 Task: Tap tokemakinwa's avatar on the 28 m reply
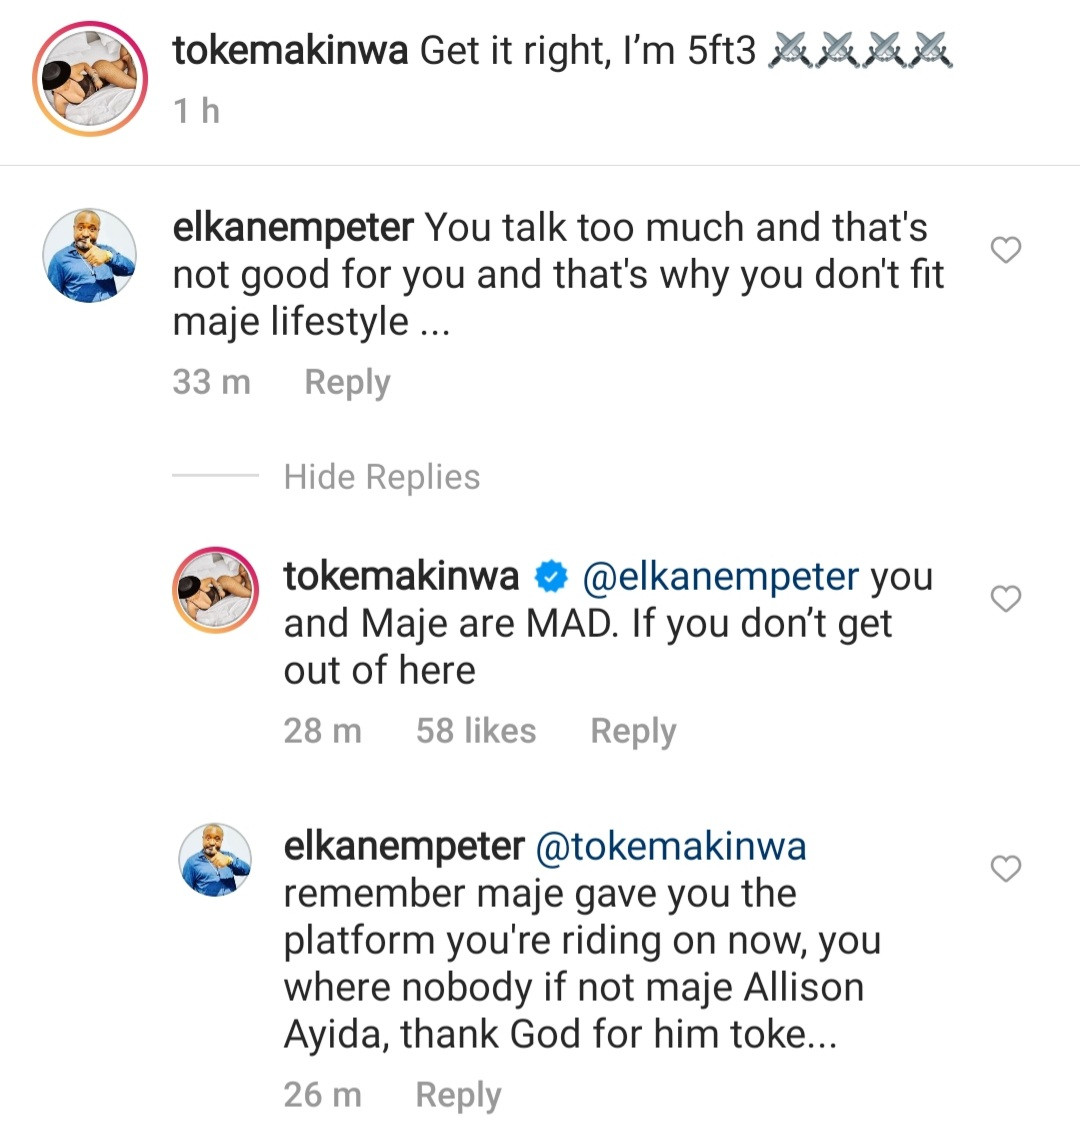(x=217, y=590)
